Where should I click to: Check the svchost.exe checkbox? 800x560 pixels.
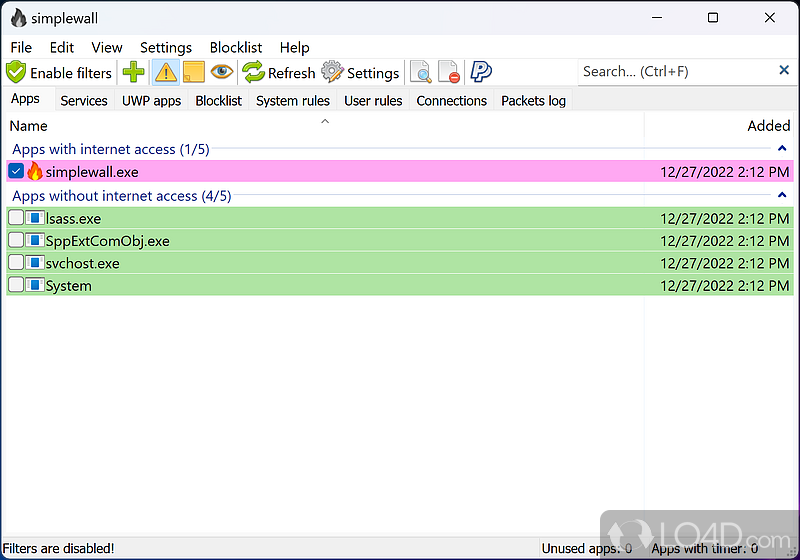pos(16,263)
